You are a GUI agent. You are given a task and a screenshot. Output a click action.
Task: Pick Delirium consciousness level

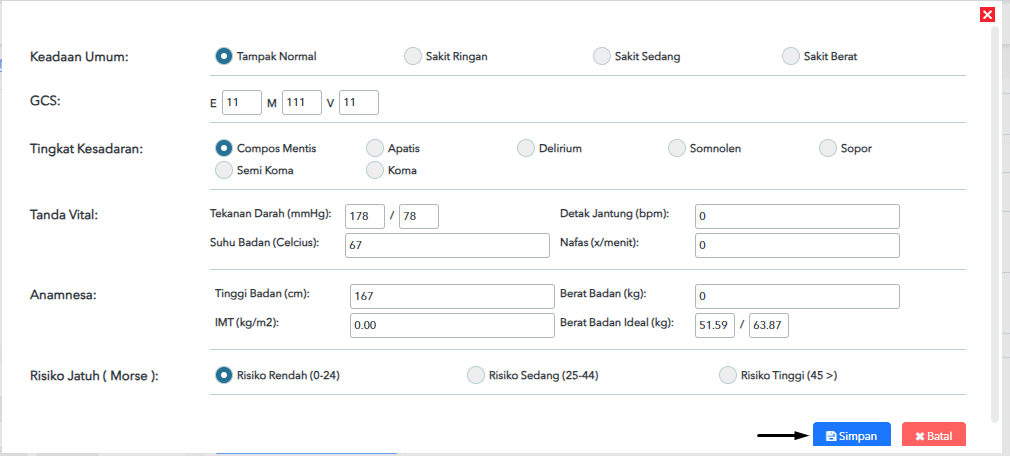tap(526, 148)
